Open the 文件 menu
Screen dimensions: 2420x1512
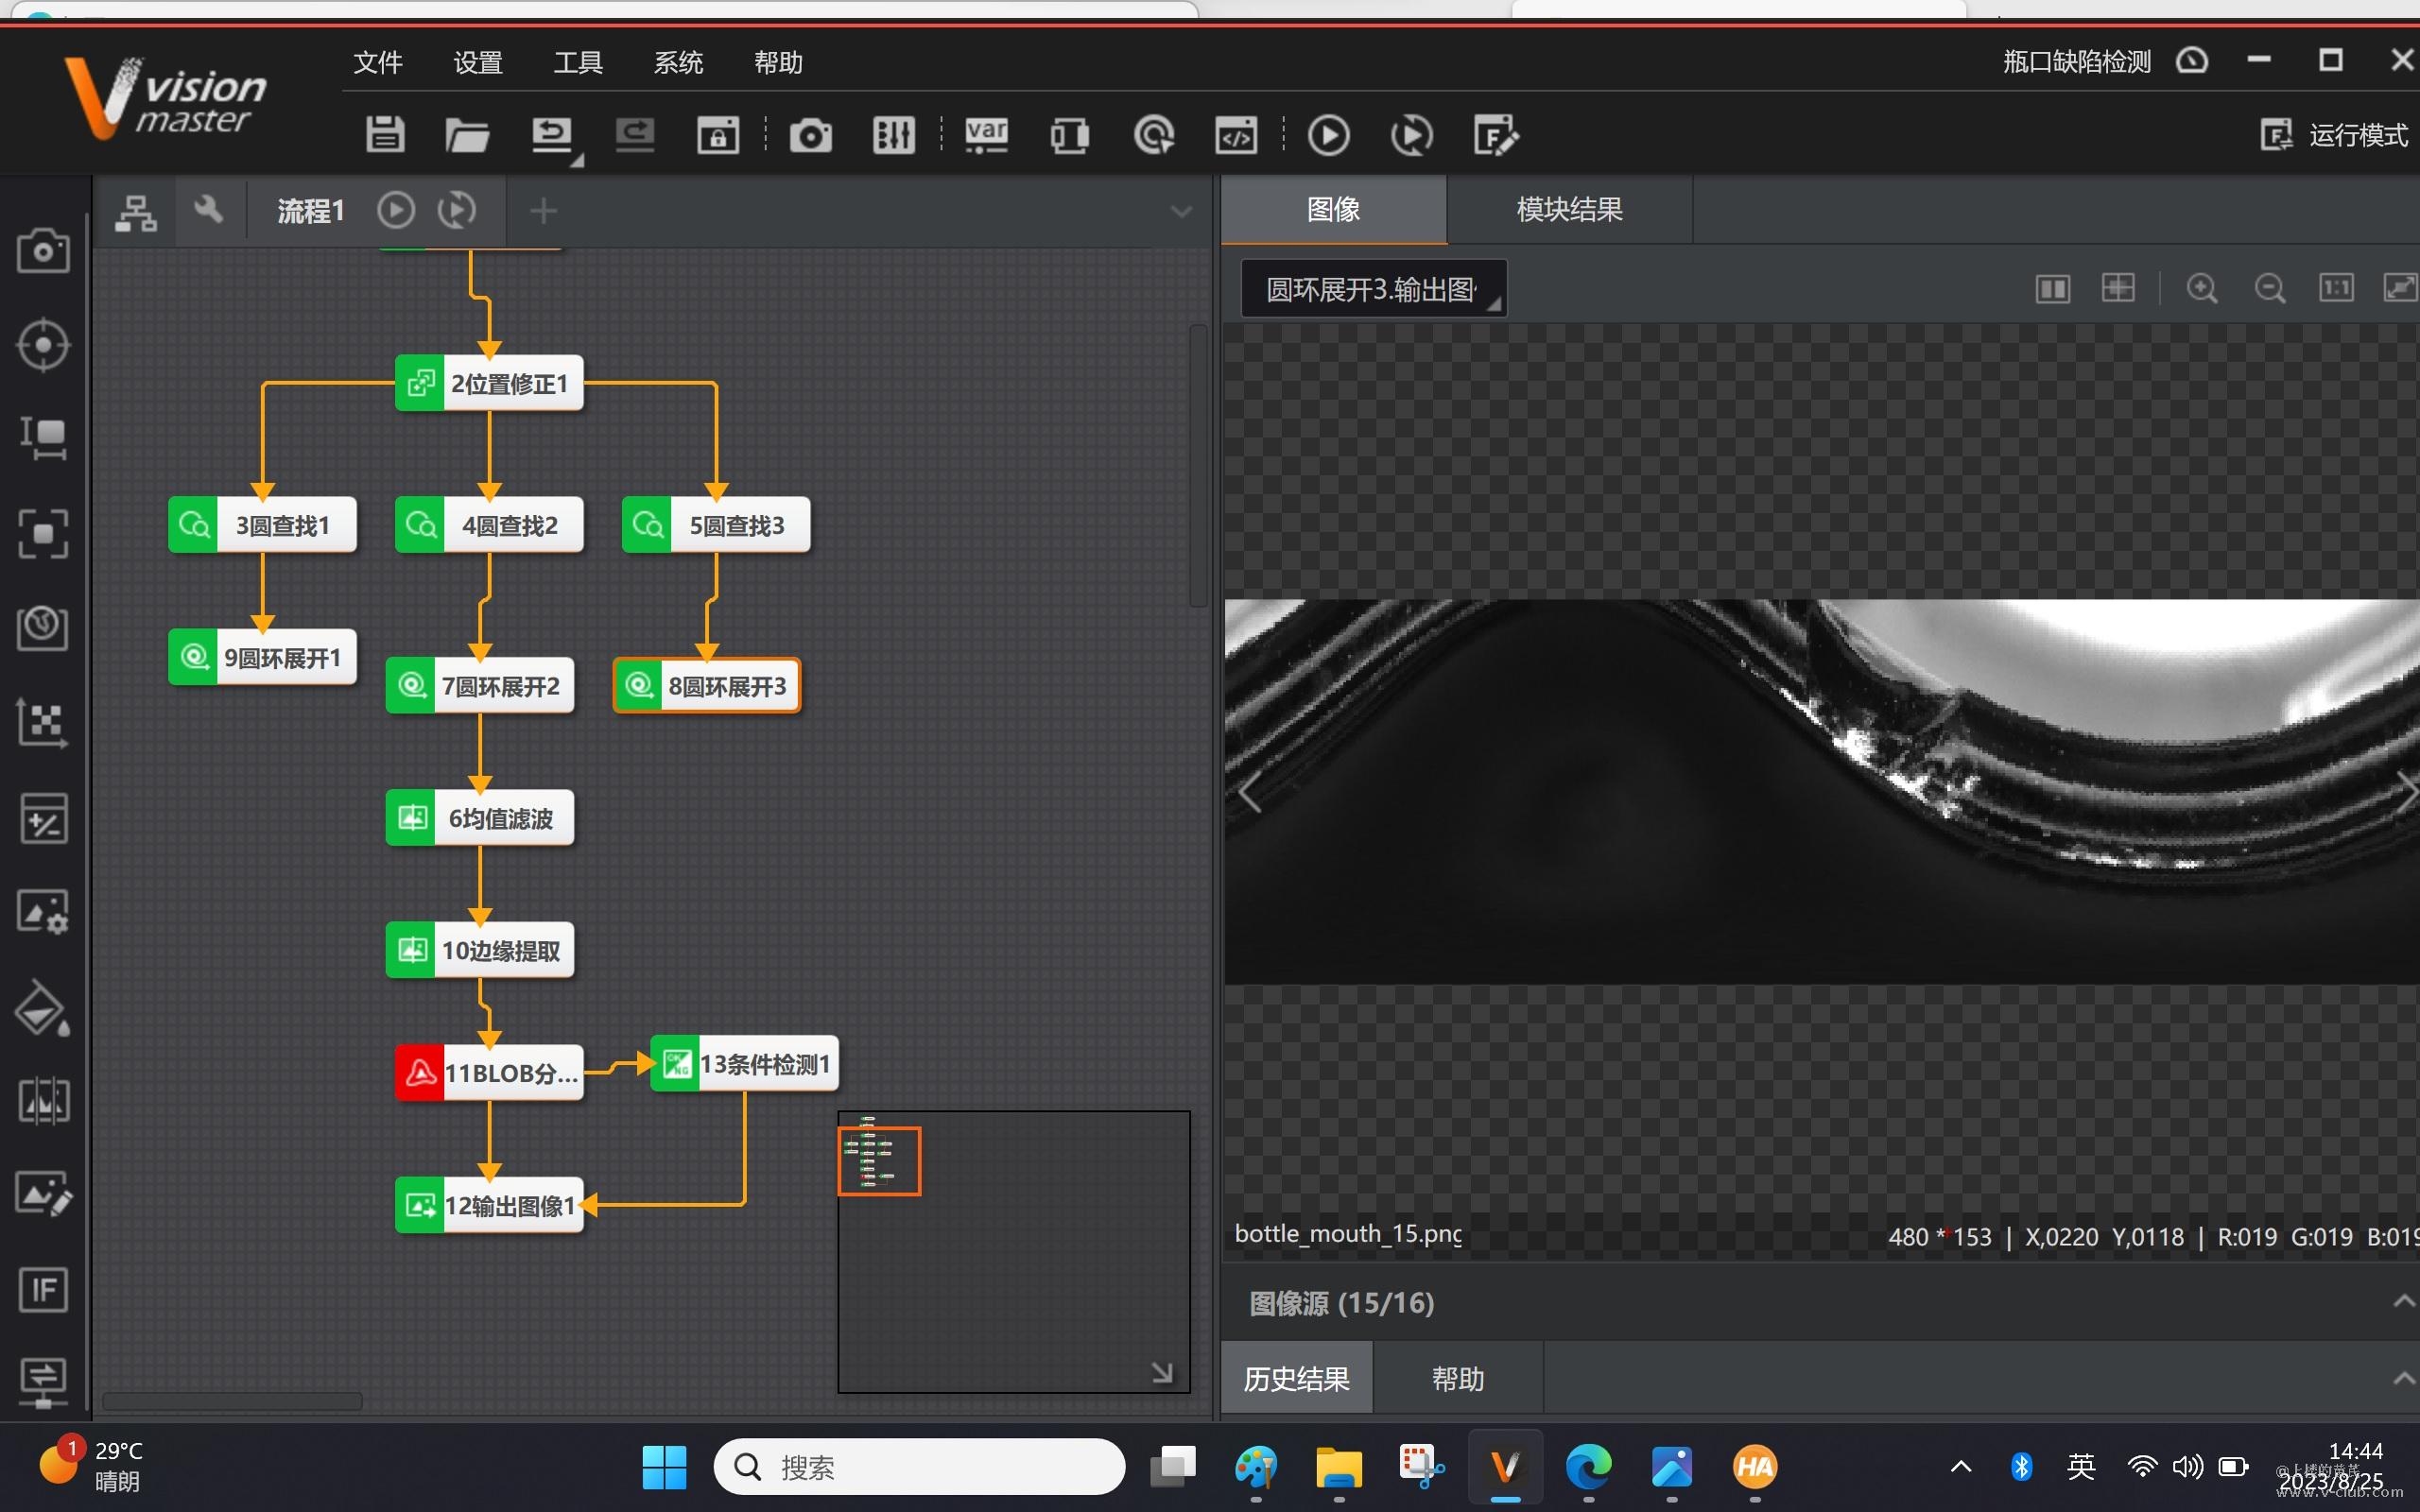pos(378,62)
